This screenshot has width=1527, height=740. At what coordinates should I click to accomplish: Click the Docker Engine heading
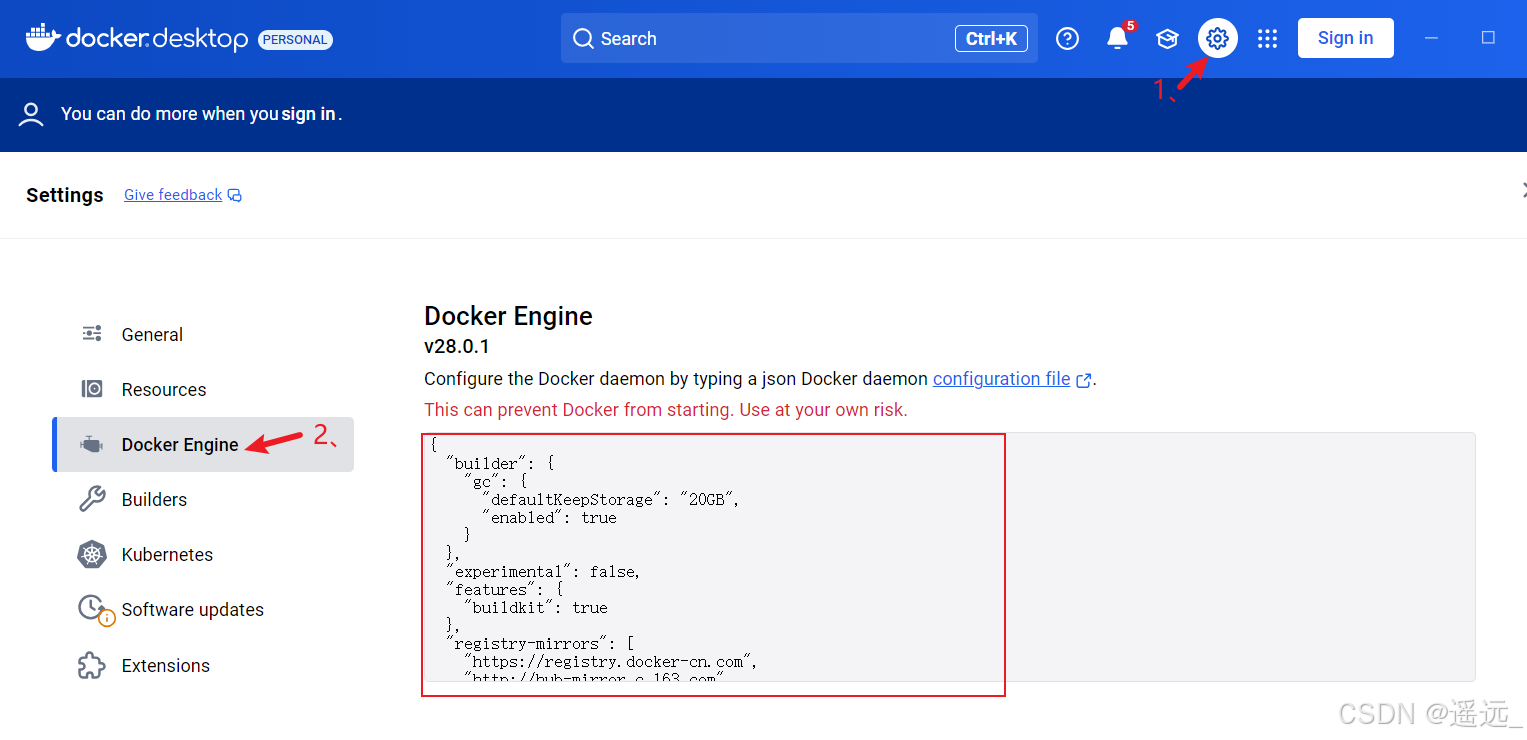tap(508, 316)
